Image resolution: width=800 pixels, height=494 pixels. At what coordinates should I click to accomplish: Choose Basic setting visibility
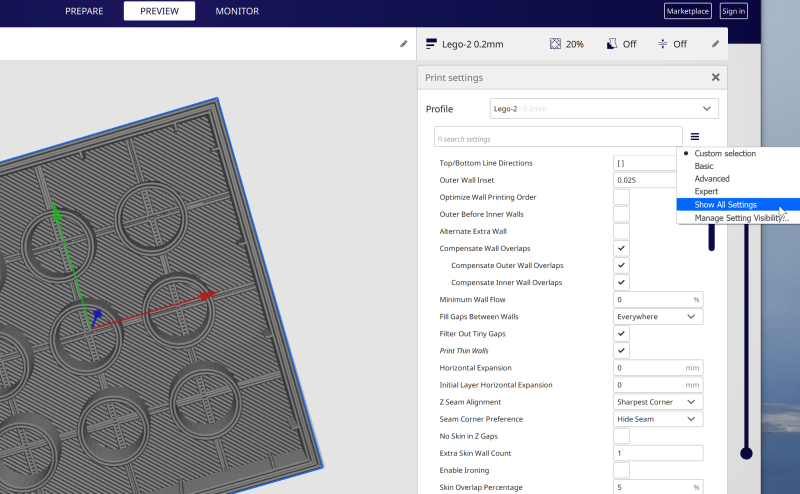click(x=704, y=166)
